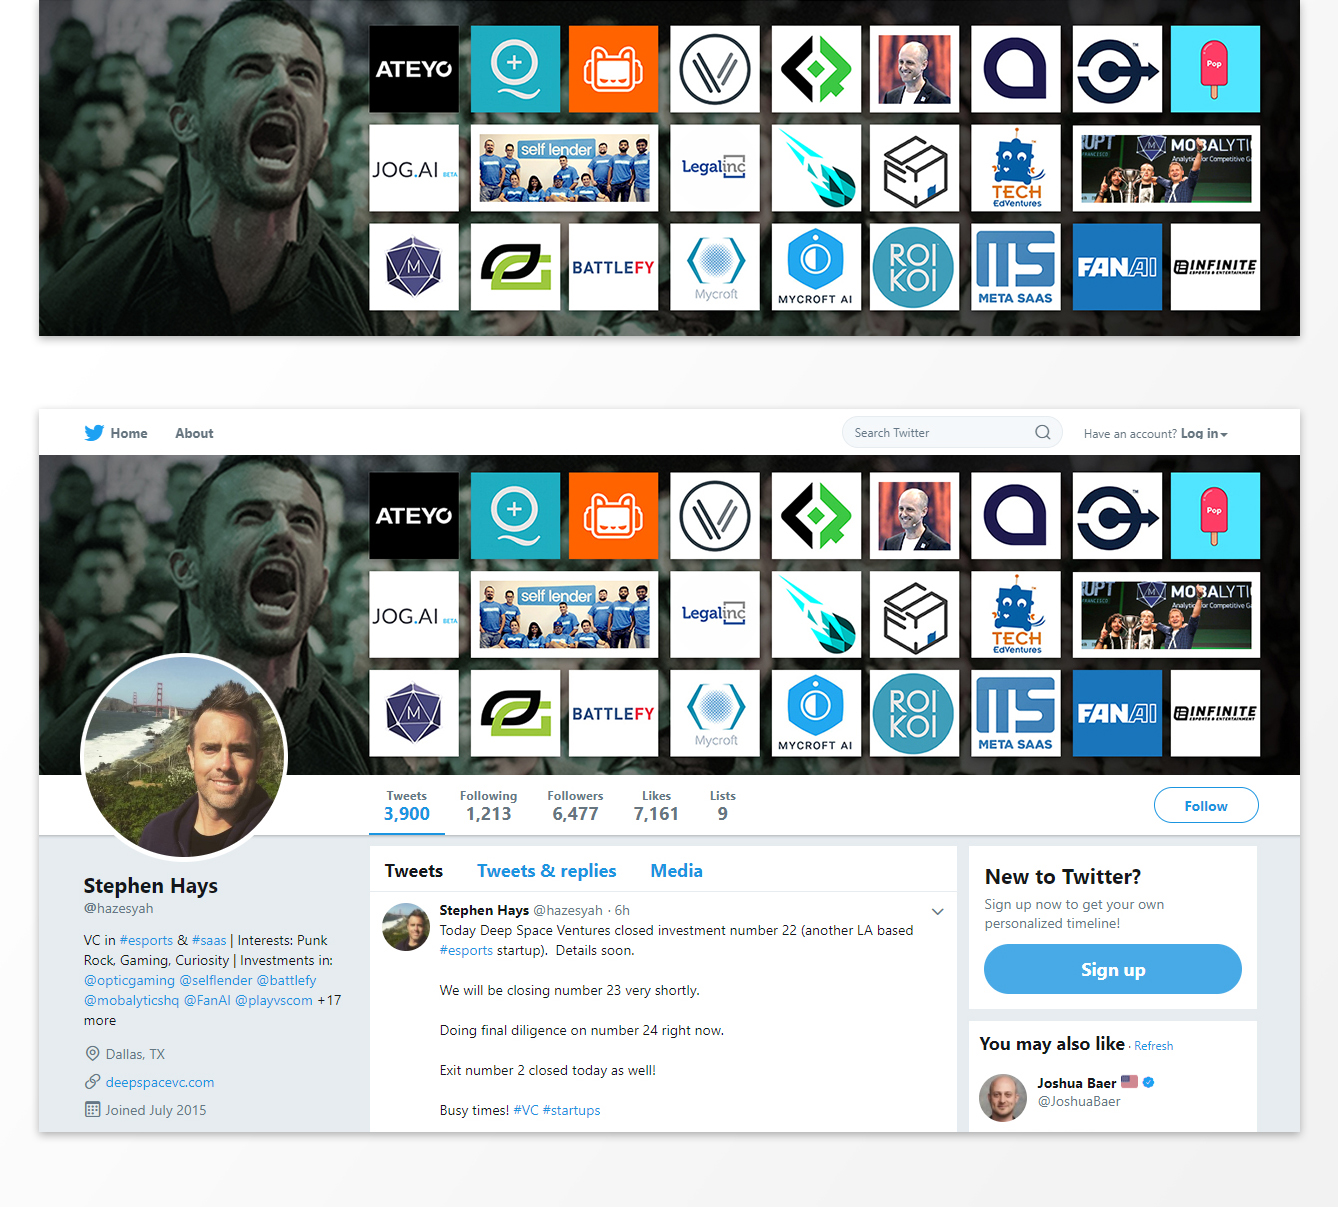
Task: Open the tweet options chevron menu
Action: pos(937,911)
